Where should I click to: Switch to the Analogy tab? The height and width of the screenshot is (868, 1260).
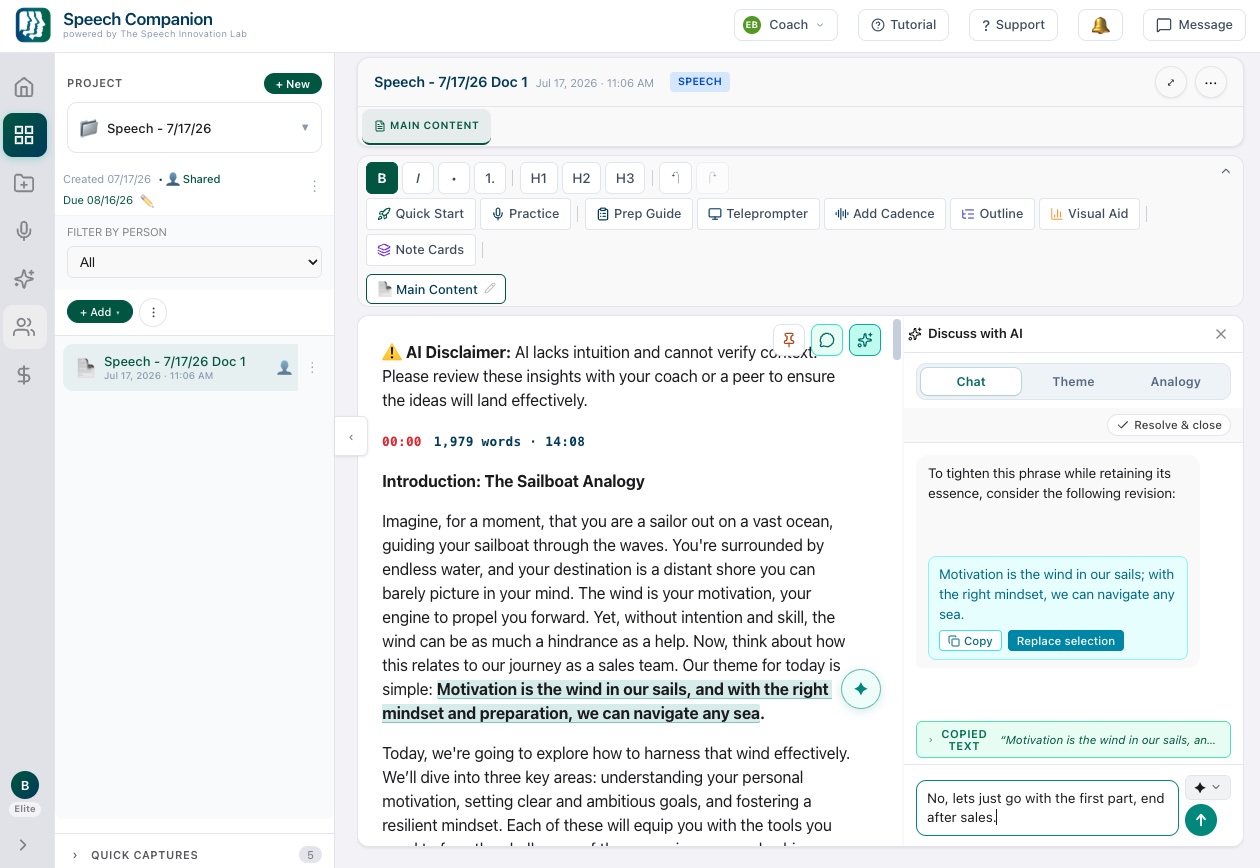(1175, 382)
